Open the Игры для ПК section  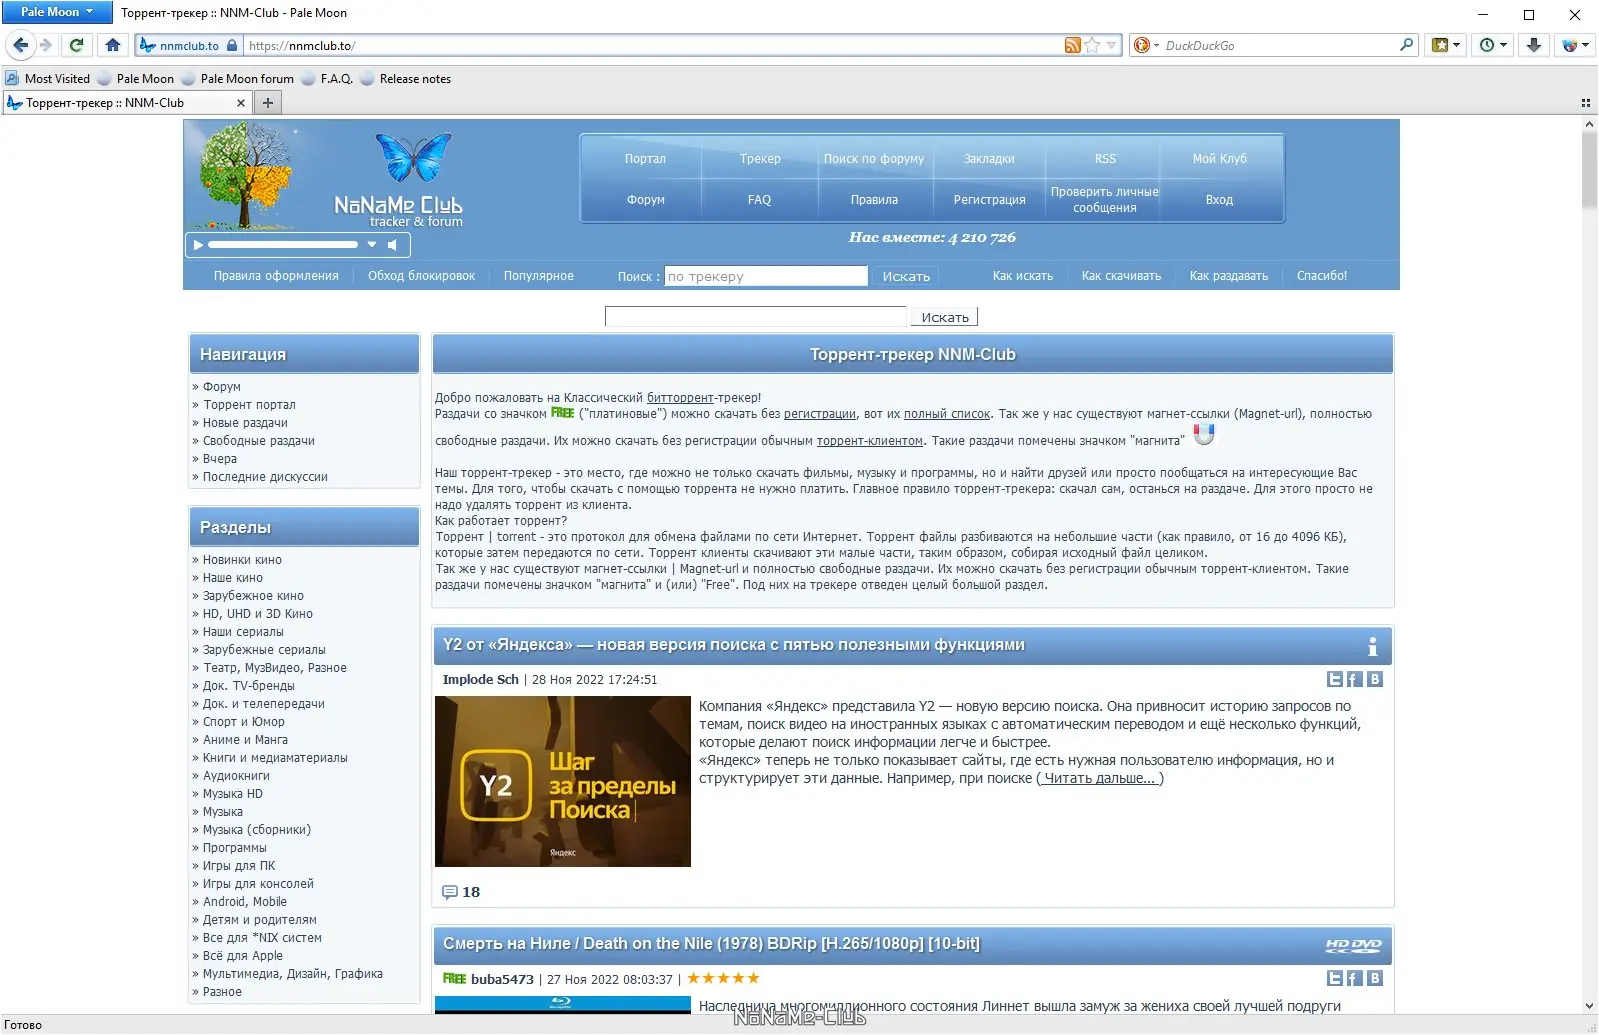point(239,866)
